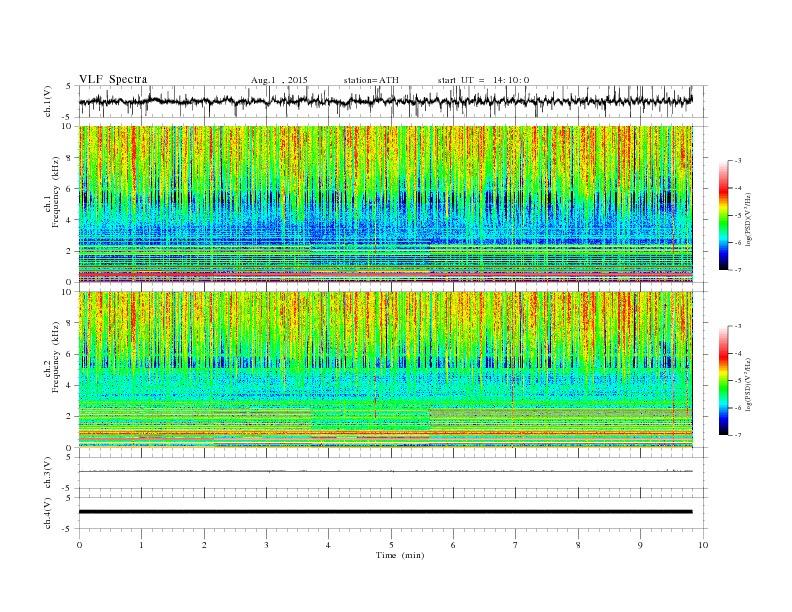Click the ch.3 flat waveform trace
The width and height of the screenshot is (792, 612).
point(385,471)
